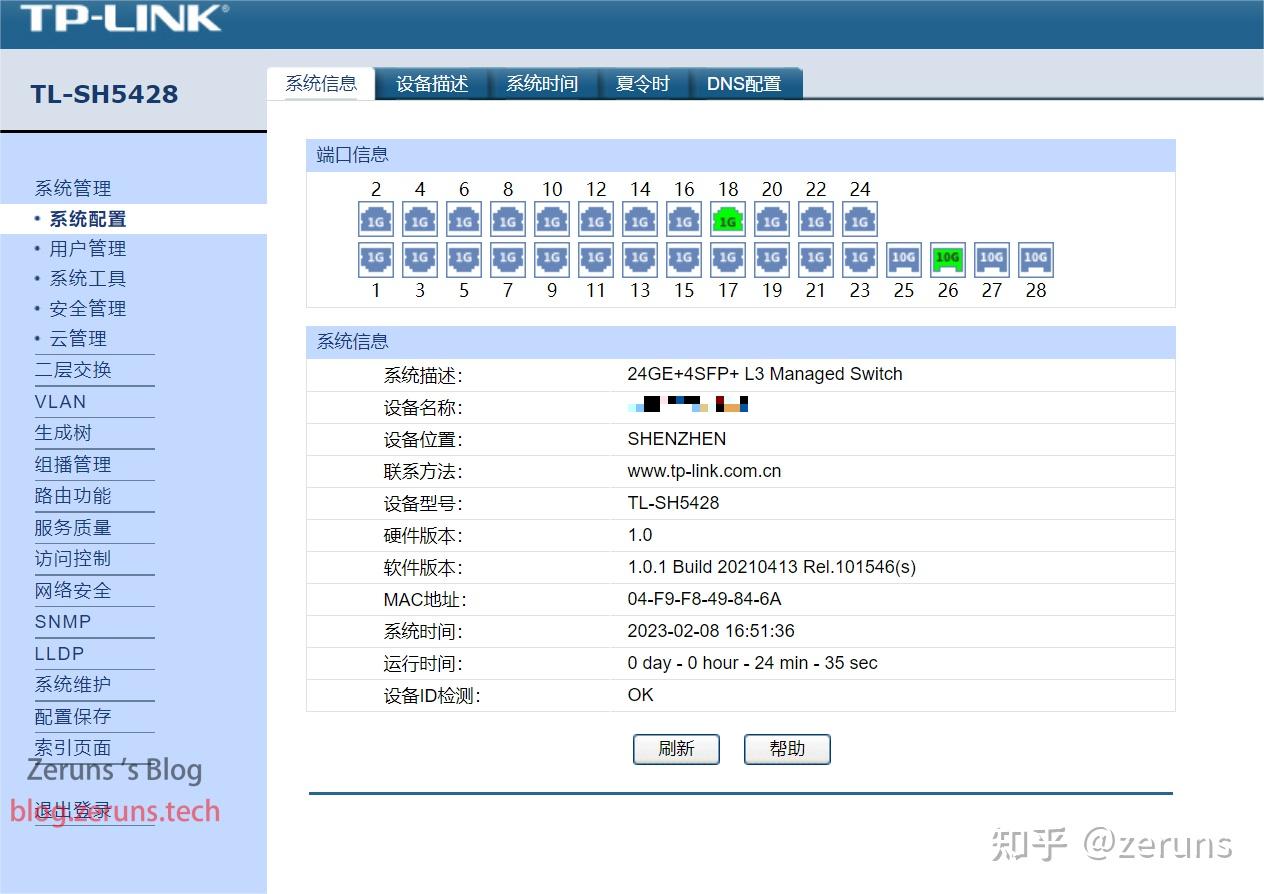Viewport: 1264px width, 894px height.
Task: Click port 20 icon
Action: (772, 219)
